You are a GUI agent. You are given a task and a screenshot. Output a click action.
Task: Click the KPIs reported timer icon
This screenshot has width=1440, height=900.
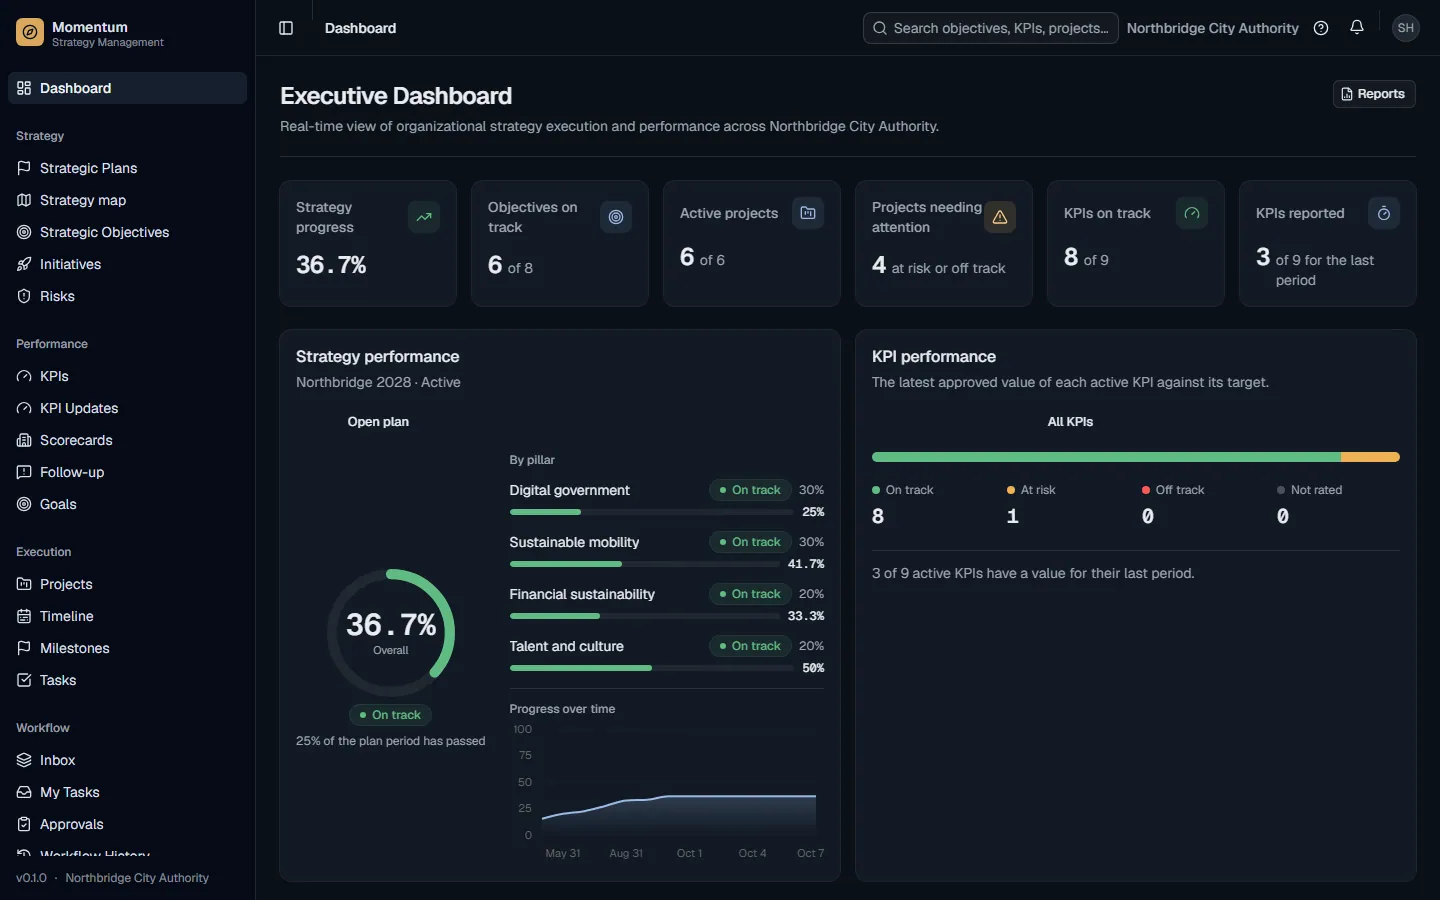tap(1384, 213)
